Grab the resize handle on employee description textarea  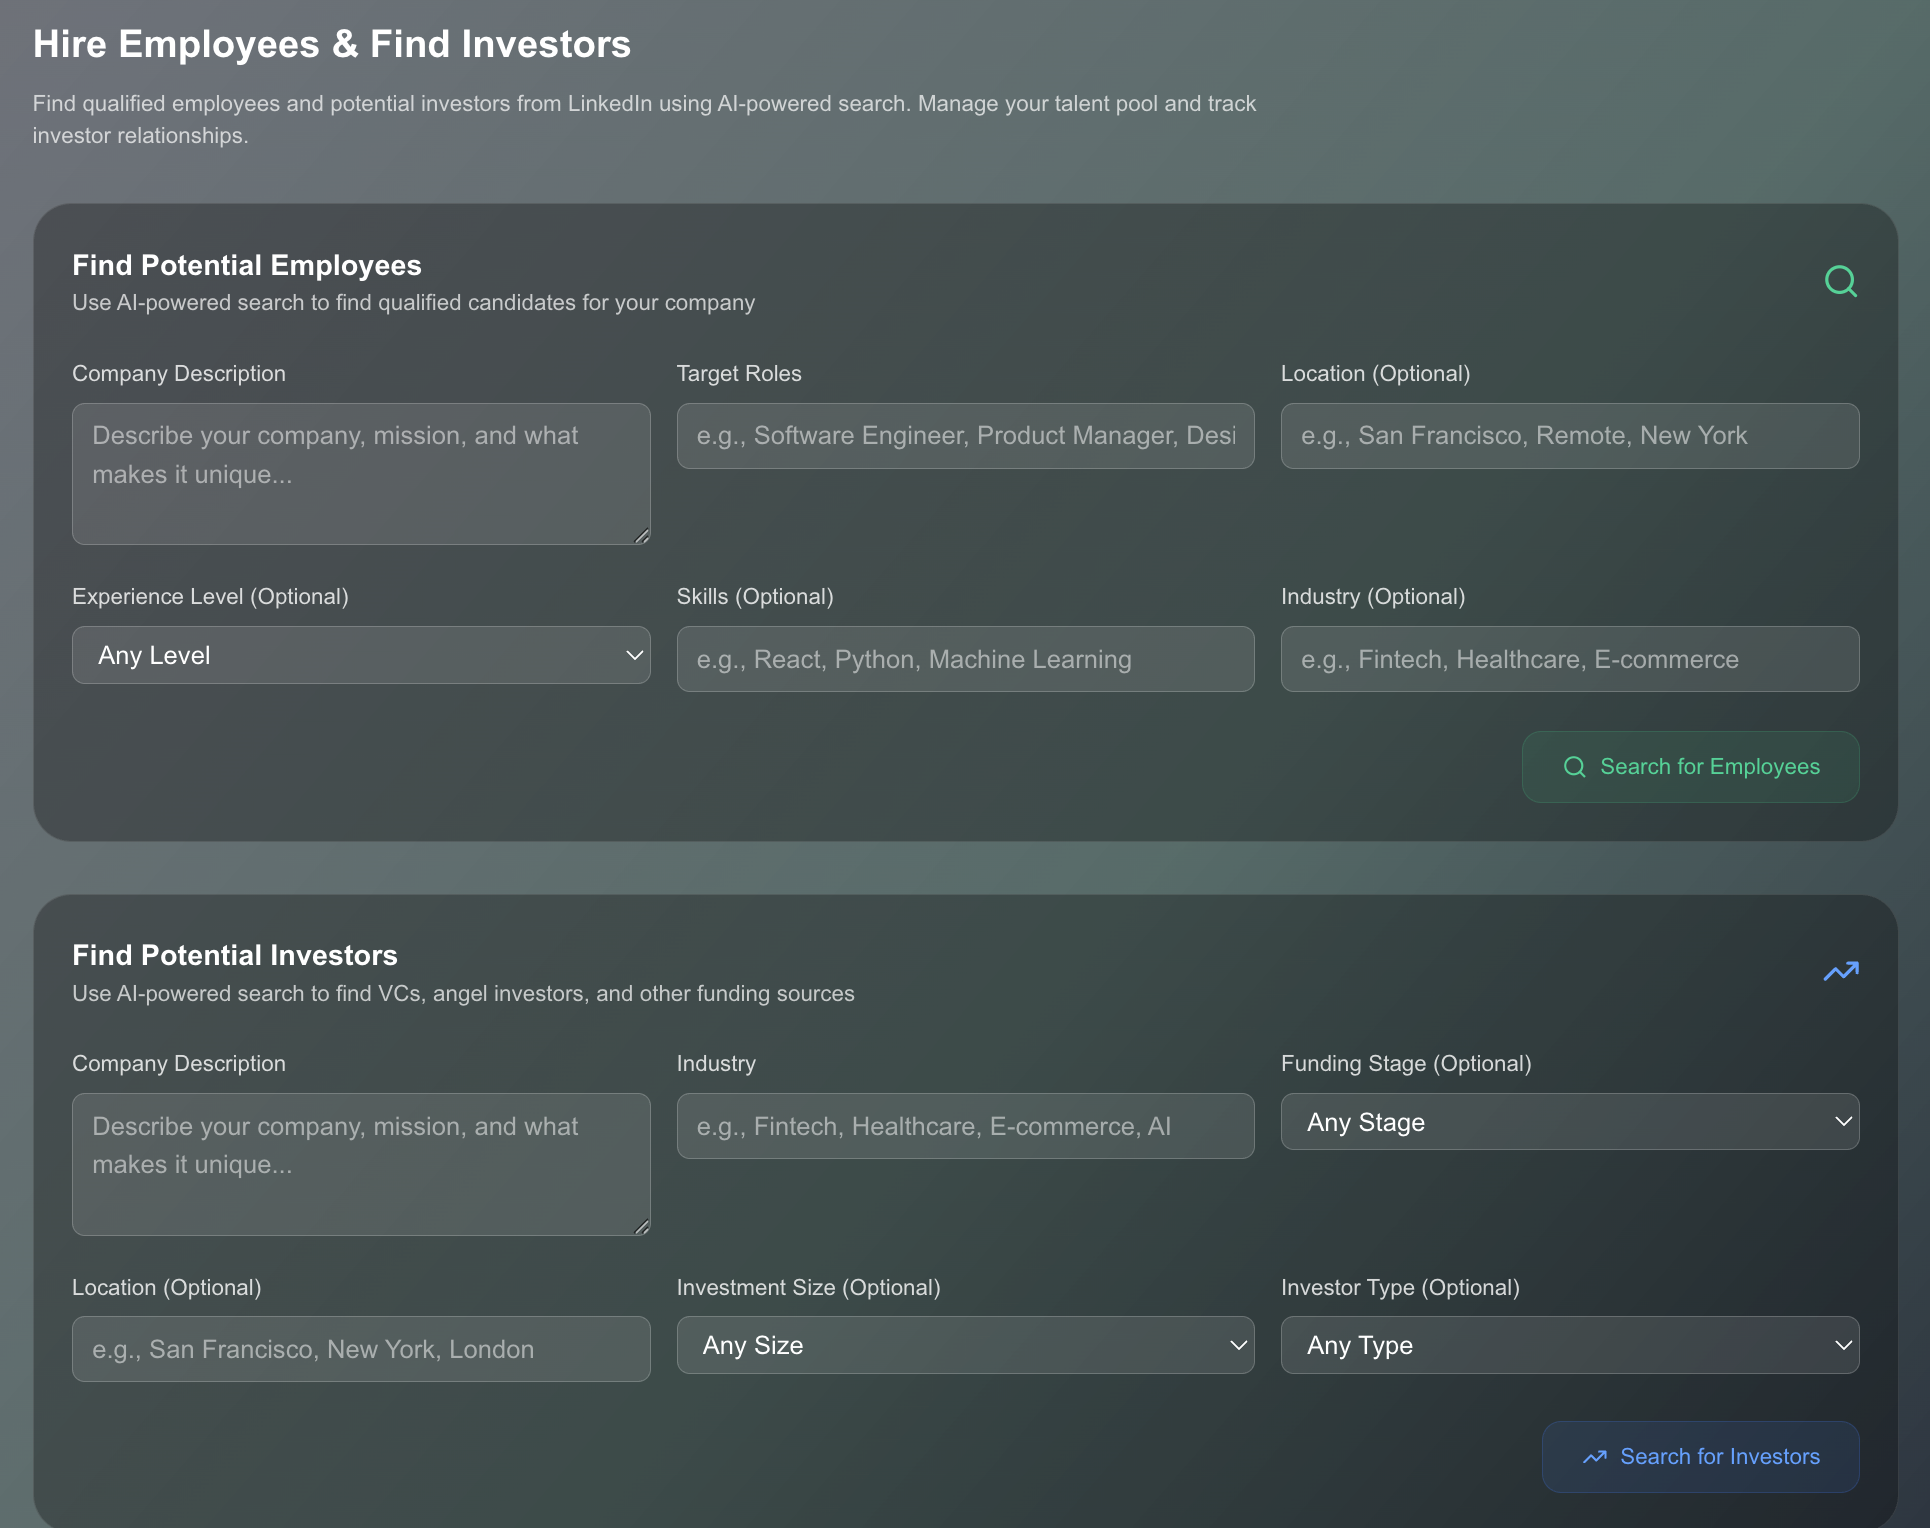pos(642,536)
